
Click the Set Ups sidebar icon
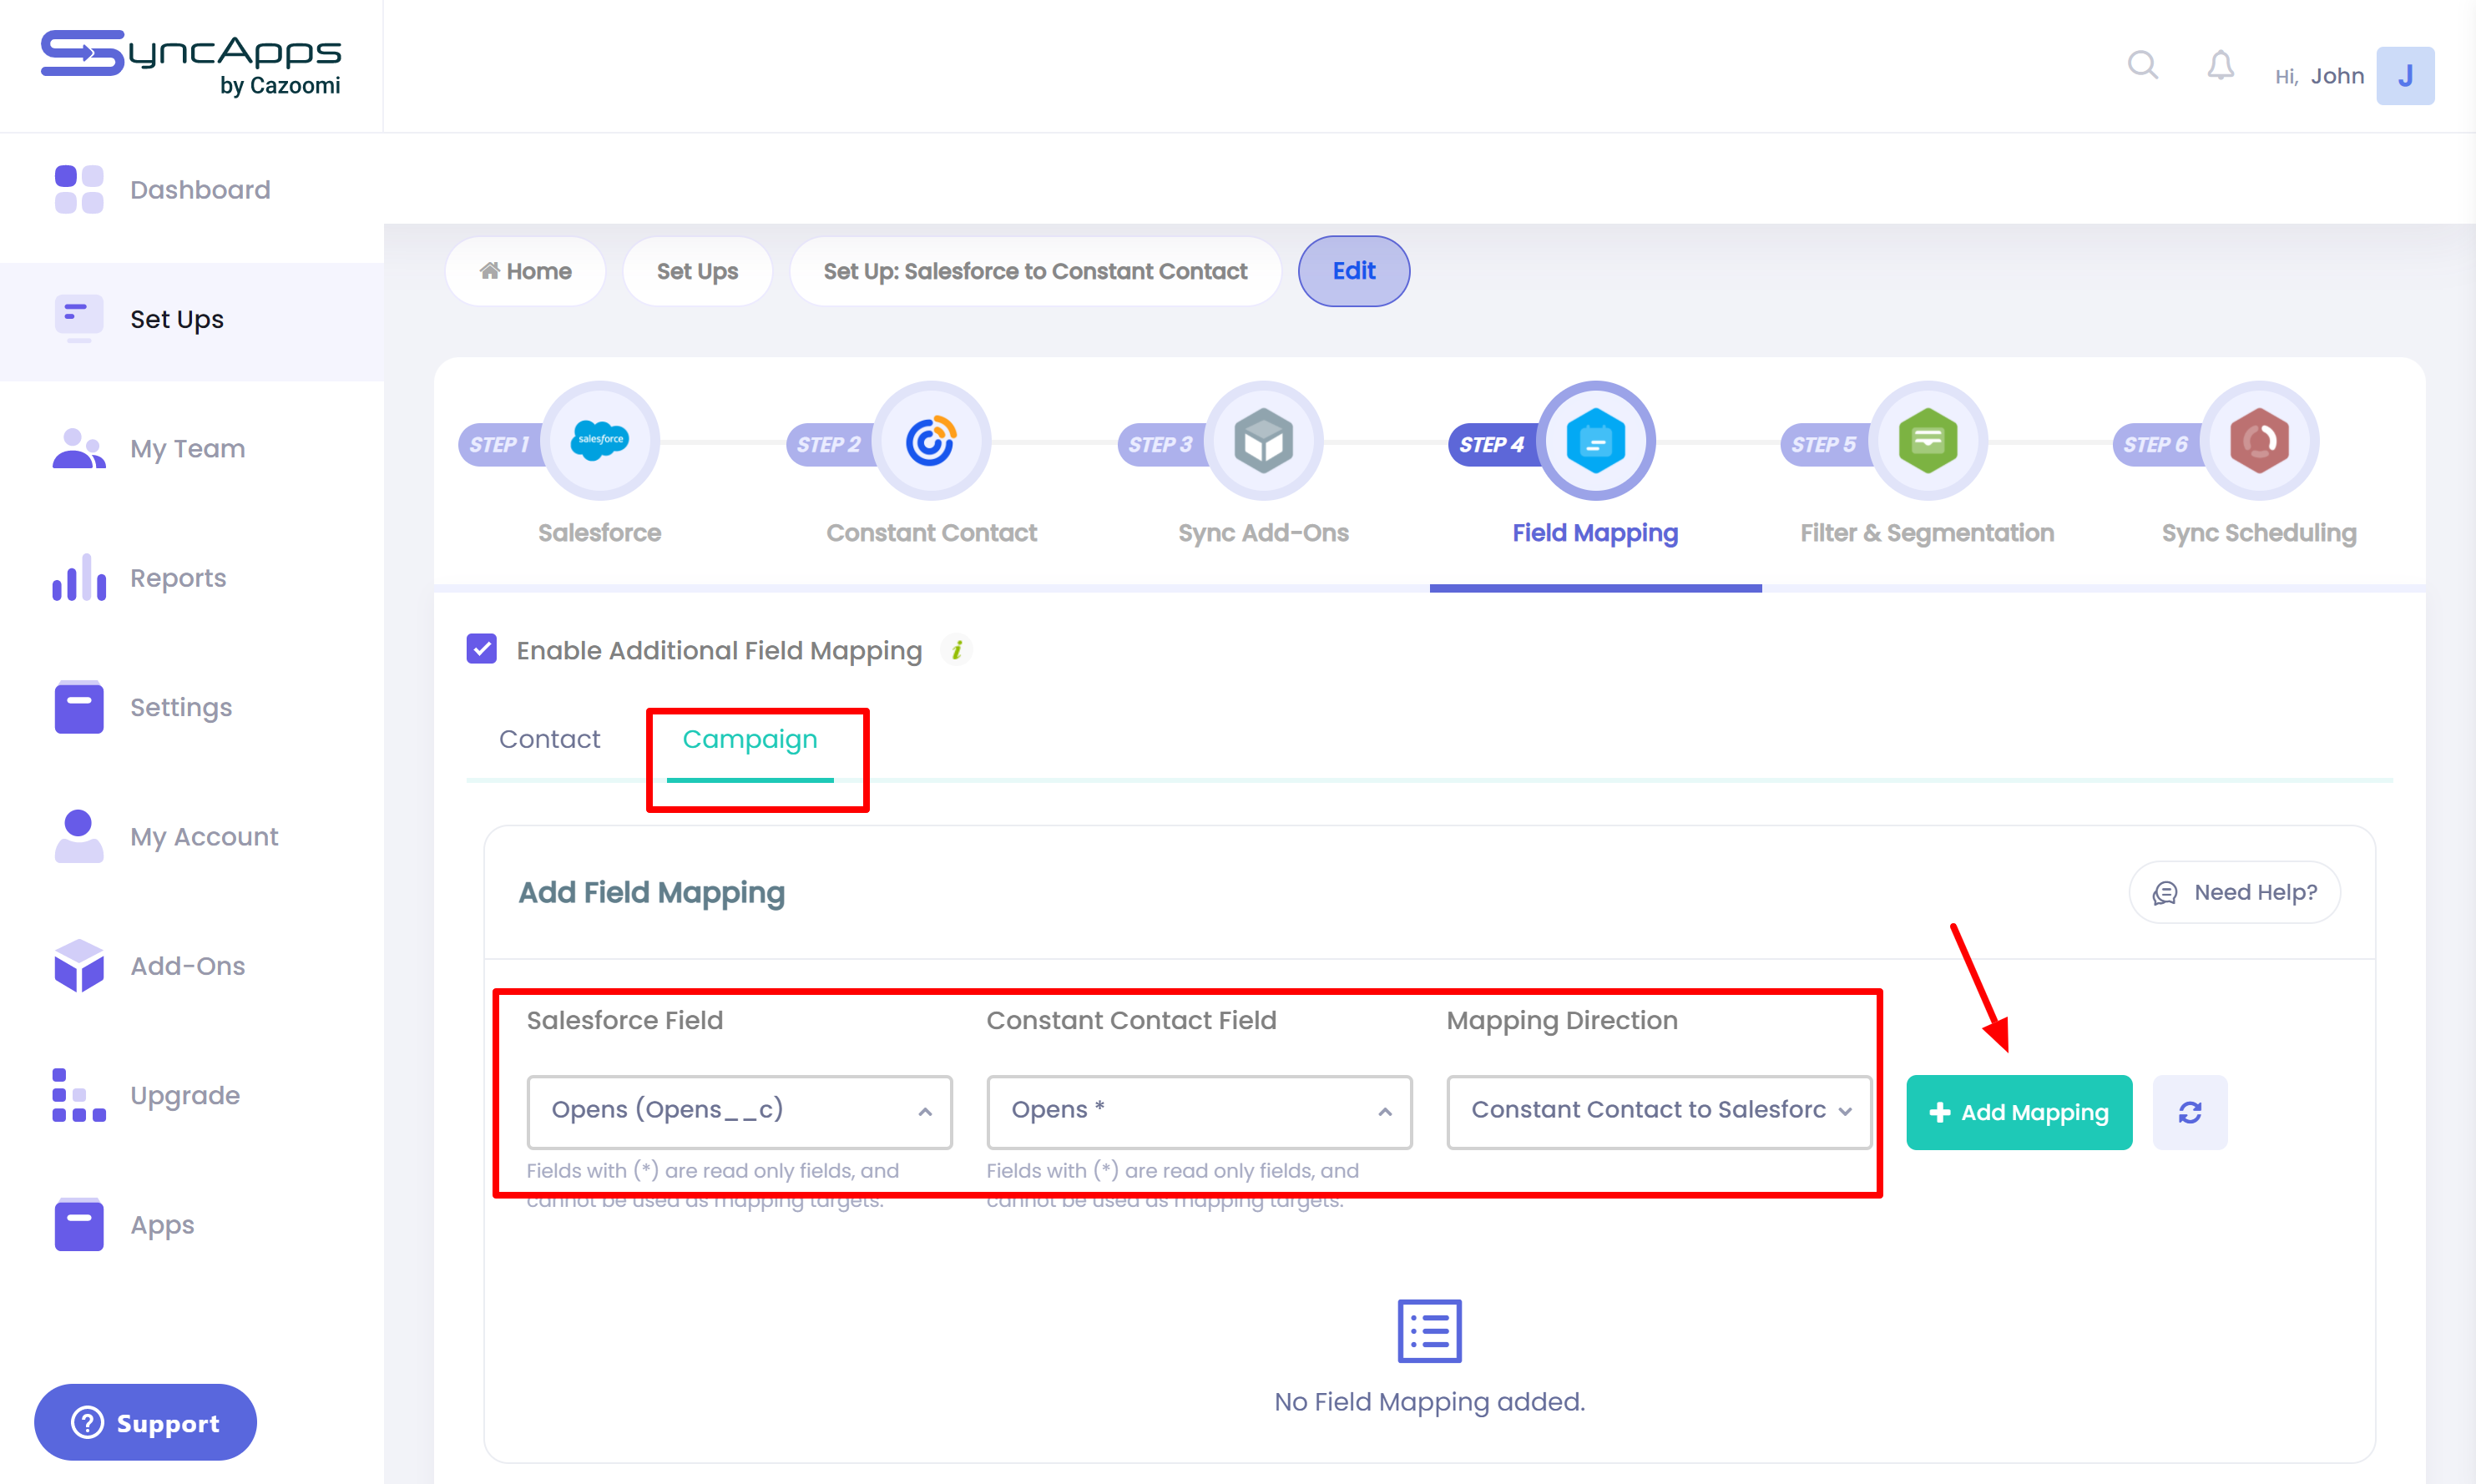point(79,319)
